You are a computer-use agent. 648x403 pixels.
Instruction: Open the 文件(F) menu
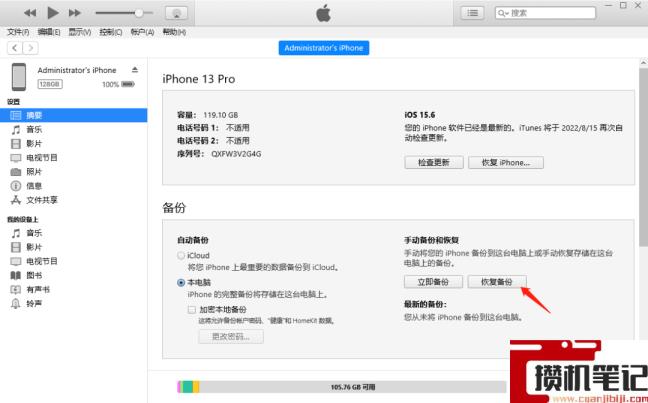tap(18, 32)
